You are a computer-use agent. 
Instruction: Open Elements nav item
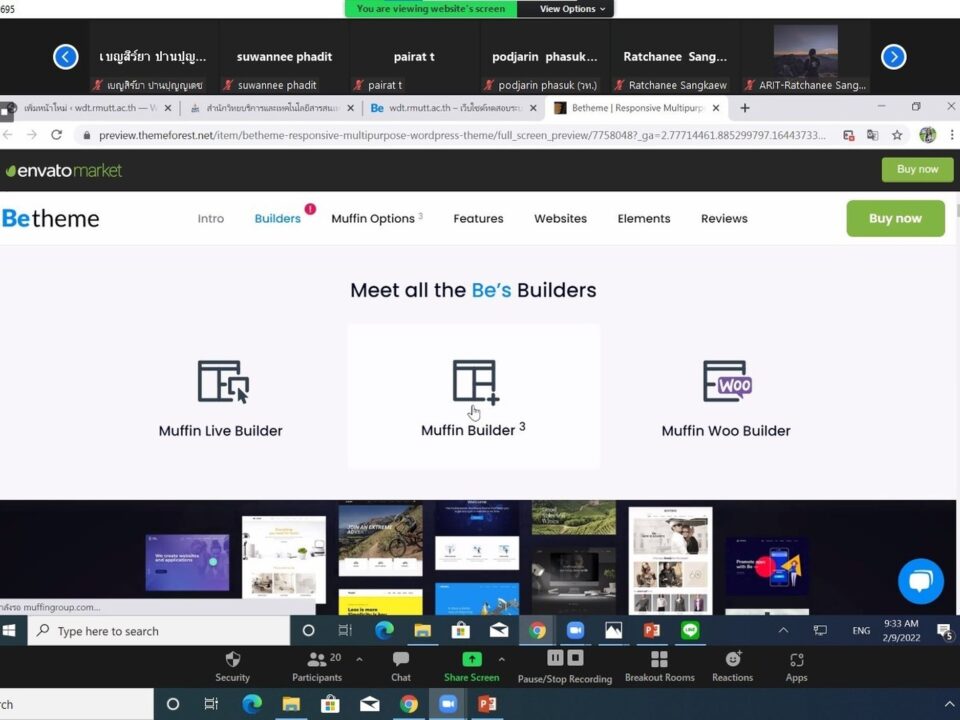(643, 219)
